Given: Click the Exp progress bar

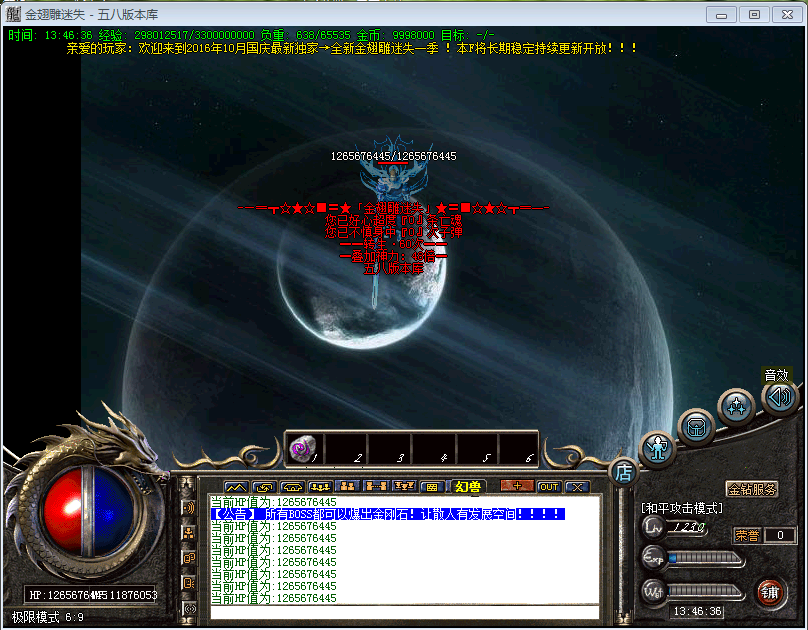Looking at the screenshot, I should pos(705,558).
